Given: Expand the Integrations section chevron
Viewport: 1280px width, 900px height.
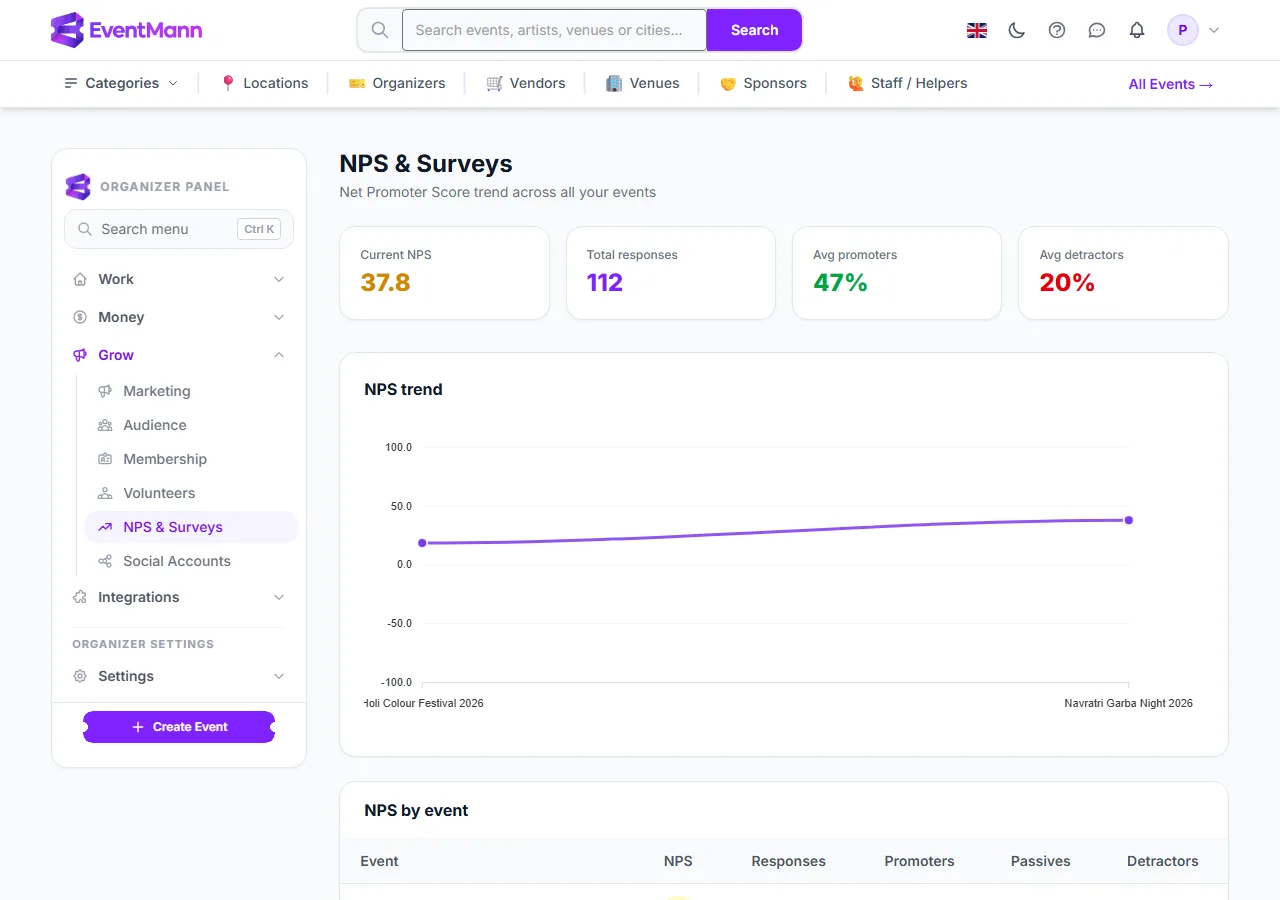Looking at the screenshot, I should (x=279, y=597).
